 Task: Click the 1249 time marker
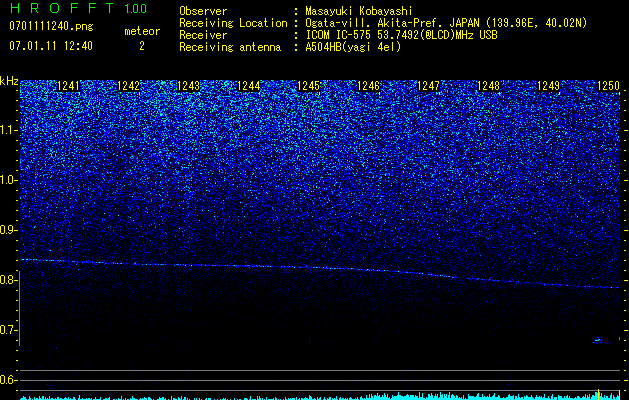click(x=548, y=85)
